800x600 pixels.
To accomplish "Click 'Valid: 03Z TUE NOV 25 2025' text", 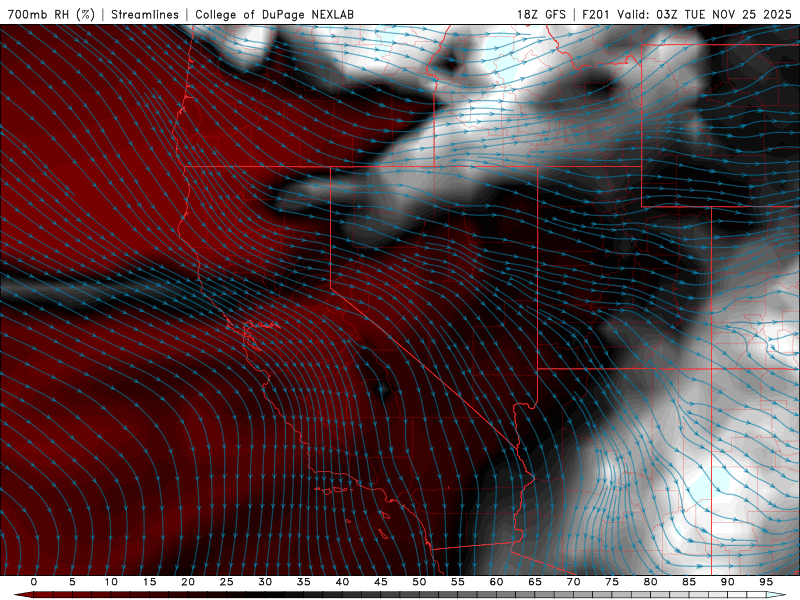I will [705, 14].
